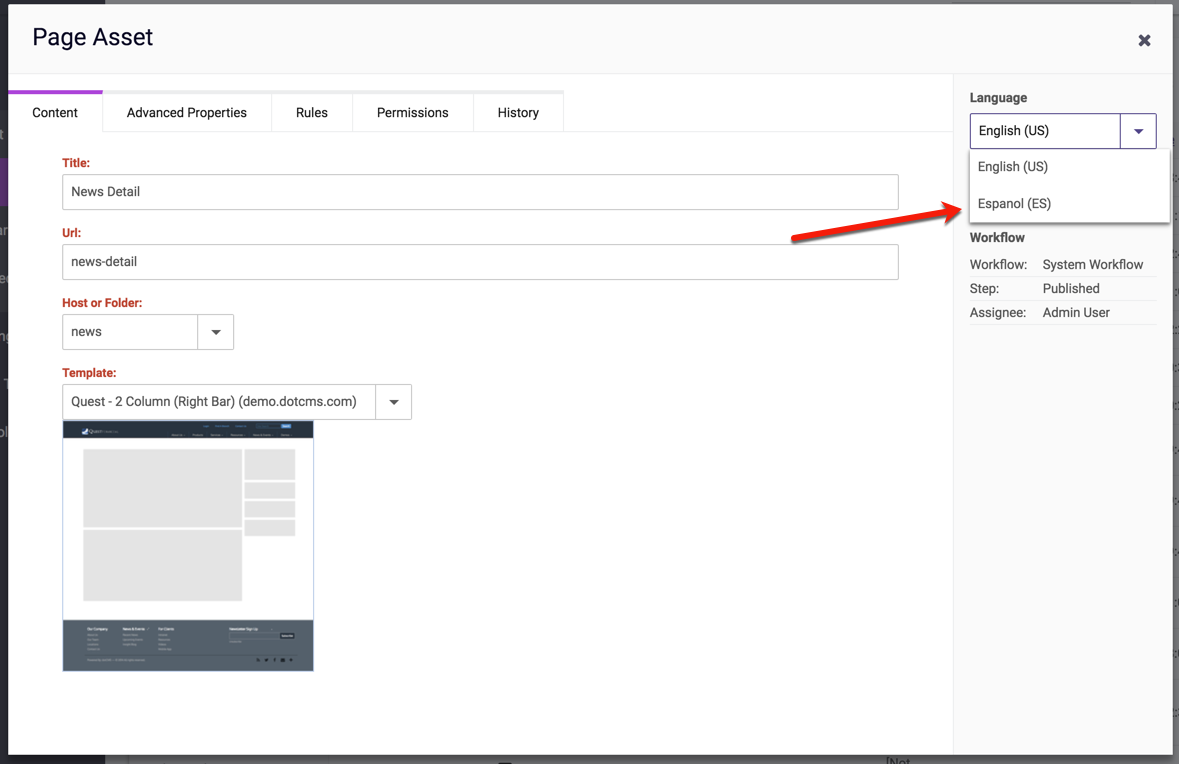Screen dimensions: 1179x764
Task: Click the System Workflow value
Action: click(x=1092, y=265)
